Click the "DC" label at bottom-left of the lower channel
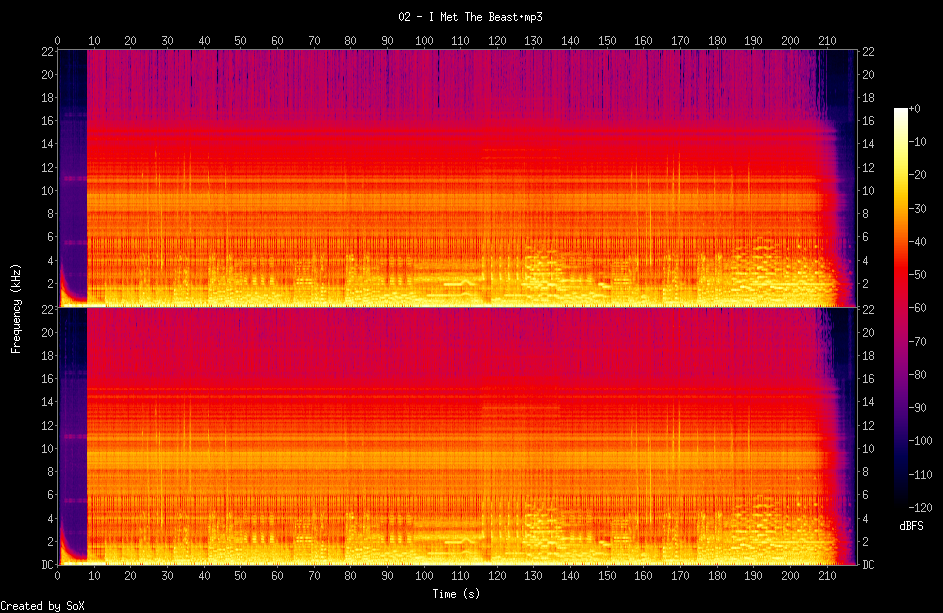This screenshot has height=613, width=943. [46, 565]
